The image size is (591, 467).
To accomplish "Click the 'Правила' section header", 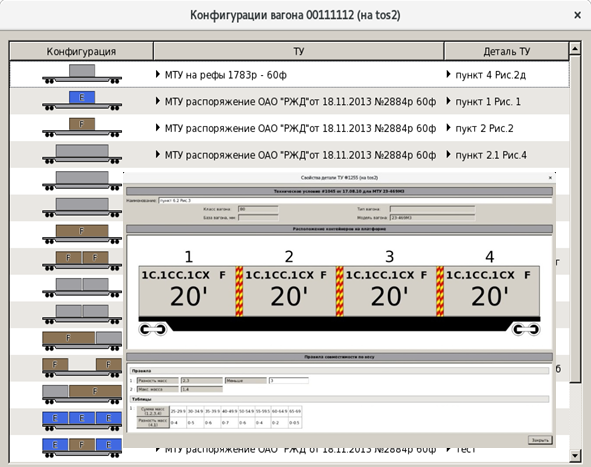I will click(339, 371).
